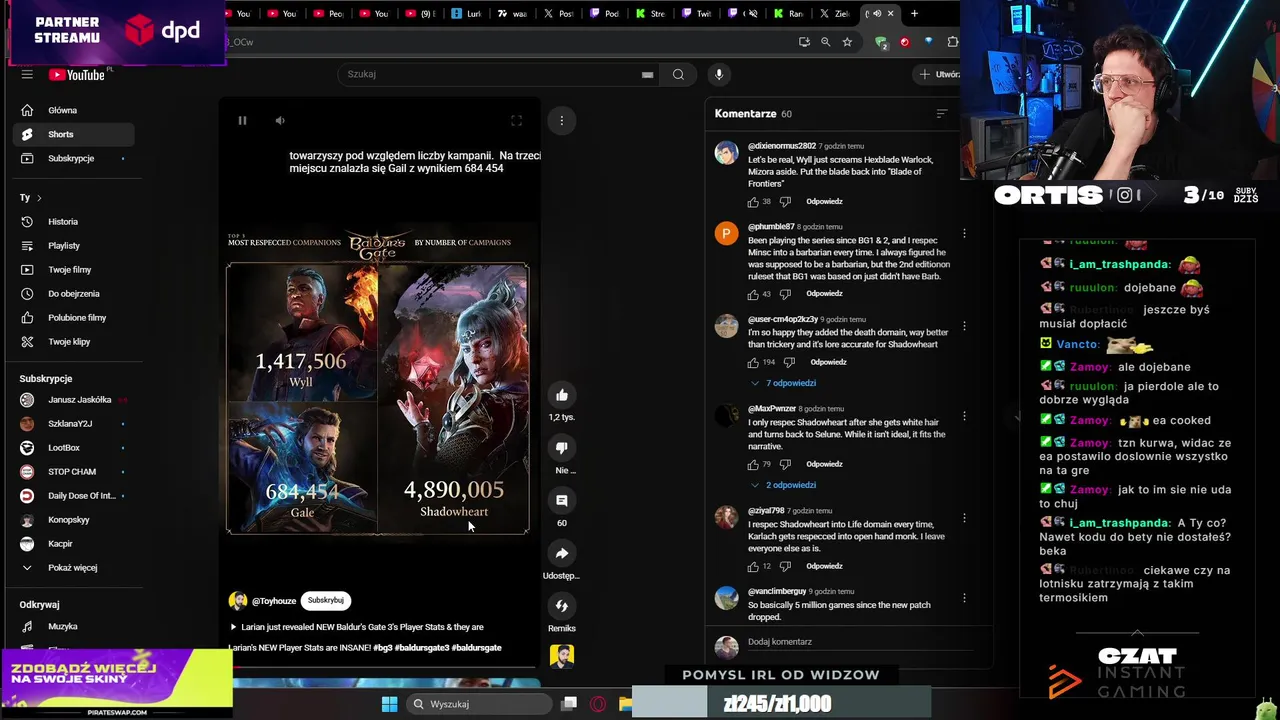The image size is (1280, 720).
Task: Open the @phumble87 orange P avatar
Action: [727, 234]
